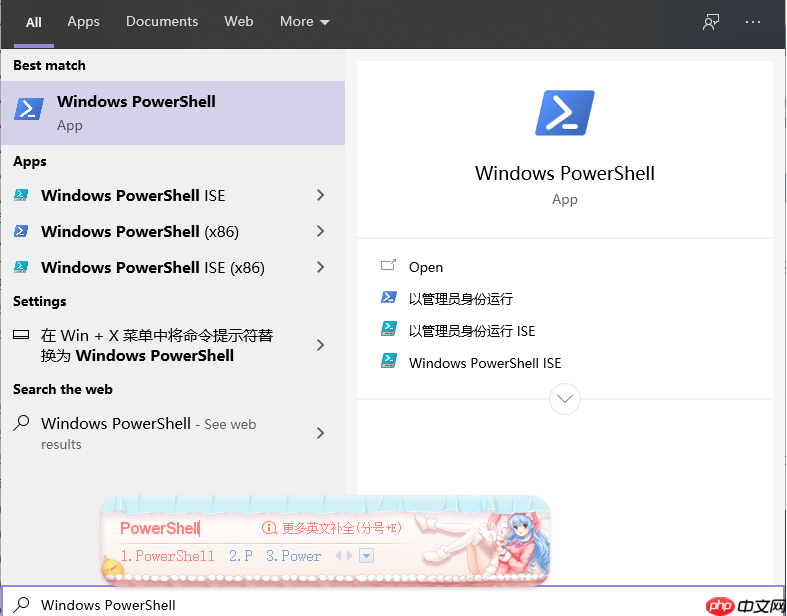Switch to the Documents tab

click(162, 22)
